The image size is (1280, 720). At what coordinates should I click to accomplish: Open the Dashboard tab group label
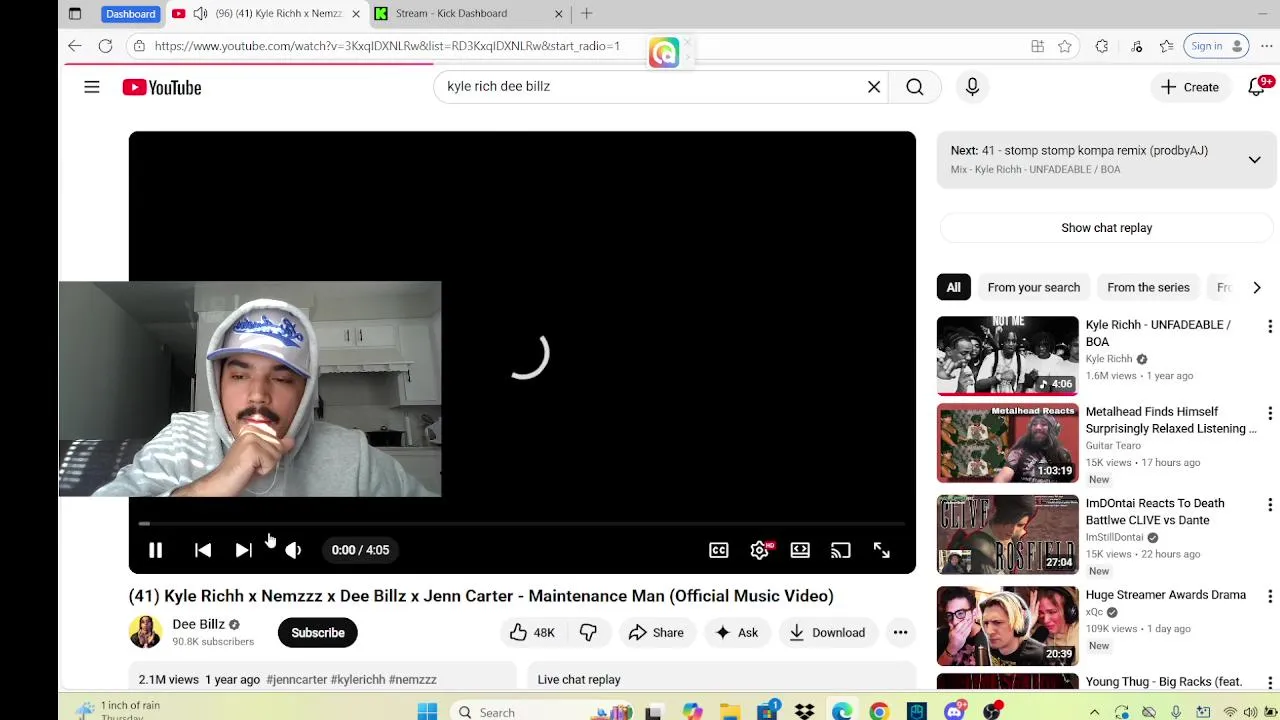pyautogui.click(x=130, y=14)
